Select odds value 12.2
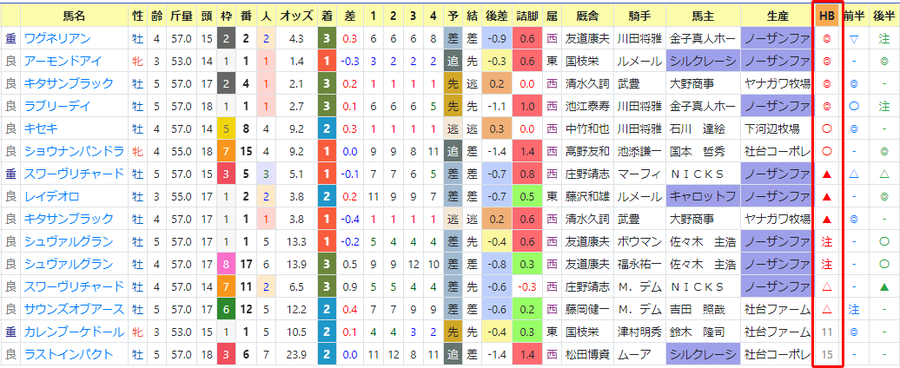 pyautogui.click(x=297, y=309)
